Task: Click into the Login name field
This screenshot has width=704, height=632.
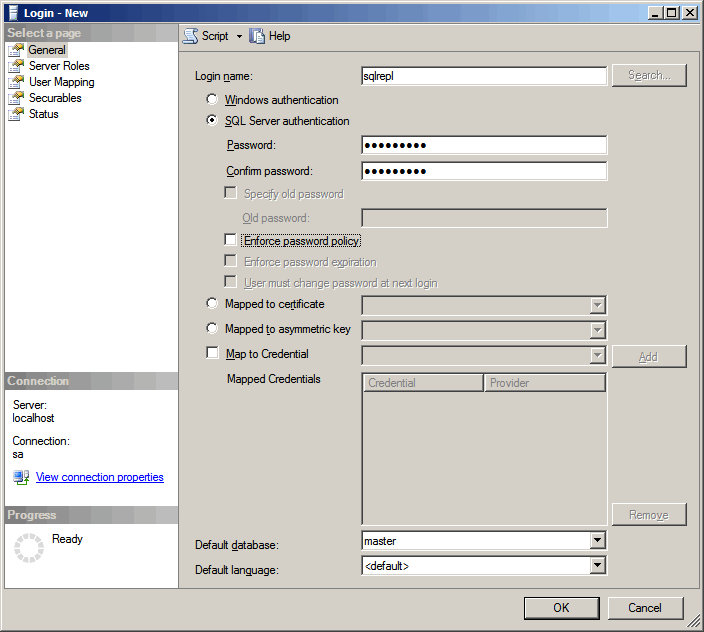Action: click(484, 76)
